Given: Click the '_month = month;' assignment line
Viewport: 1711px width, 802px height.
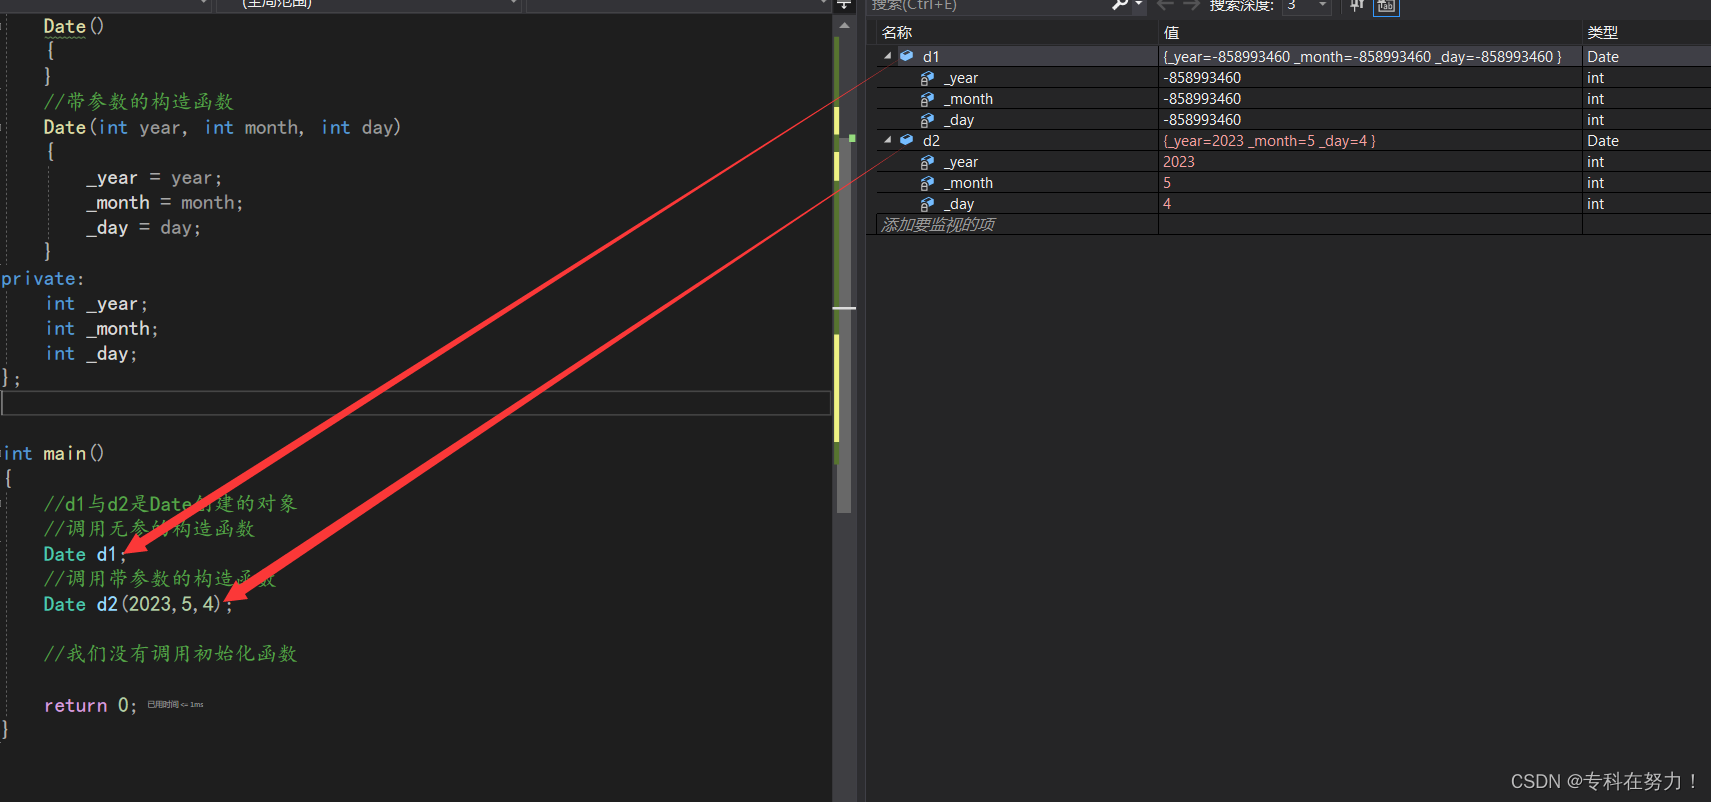Looking at the screenshot, I should [x=164, y=203].
